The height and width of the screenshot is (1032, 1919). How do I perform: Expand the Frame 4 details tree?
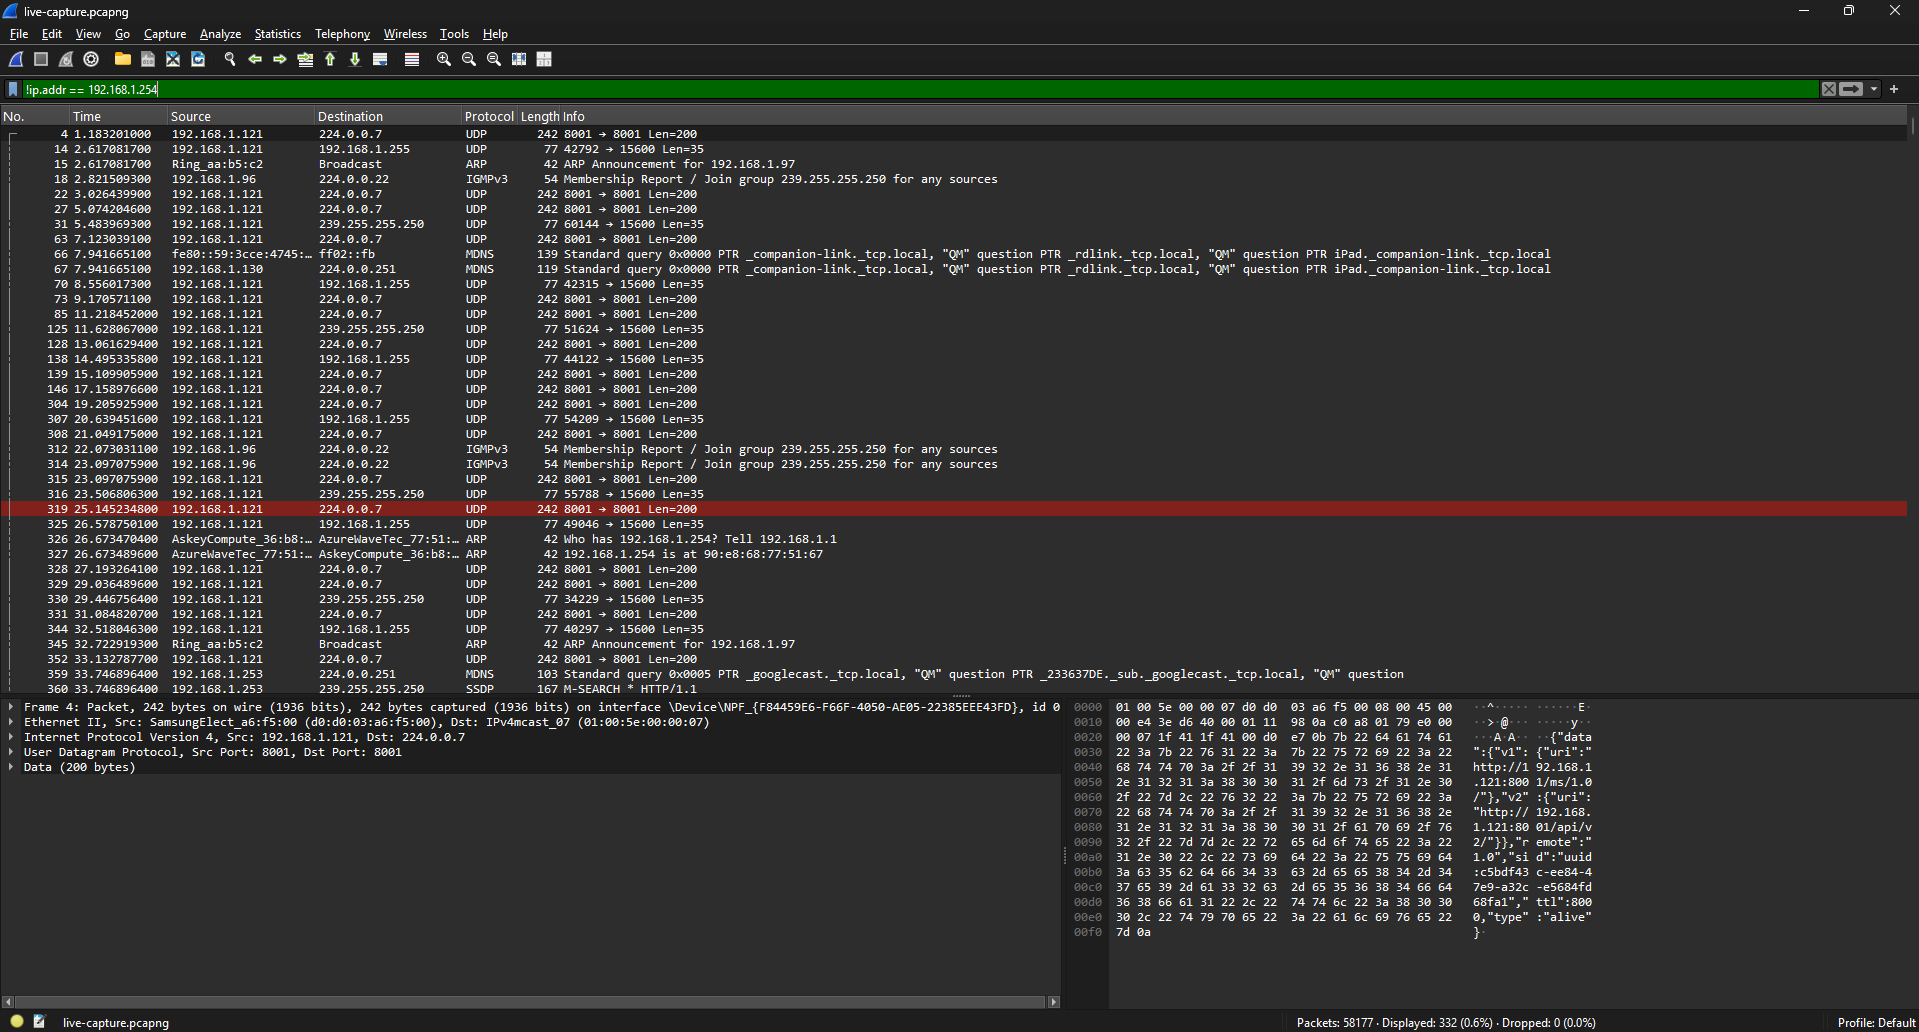(x=11, y=707)
